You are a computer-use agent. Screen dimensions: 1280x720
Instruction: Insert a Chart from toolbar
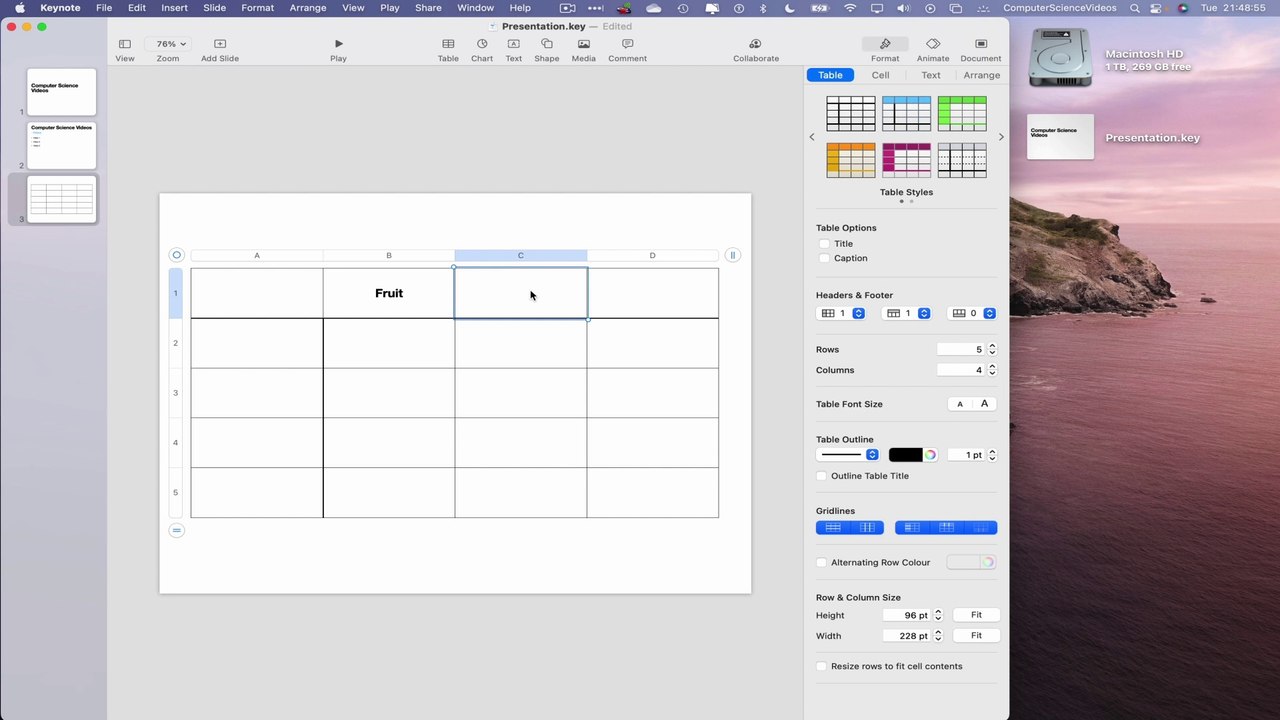tap(482, 49)
